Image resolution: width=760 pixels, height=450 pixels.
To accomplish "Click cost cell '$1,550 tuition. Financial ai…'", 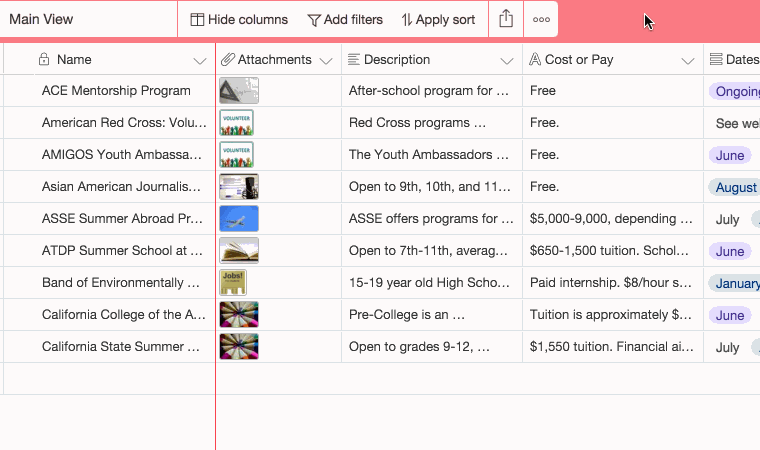I will 613,347.
